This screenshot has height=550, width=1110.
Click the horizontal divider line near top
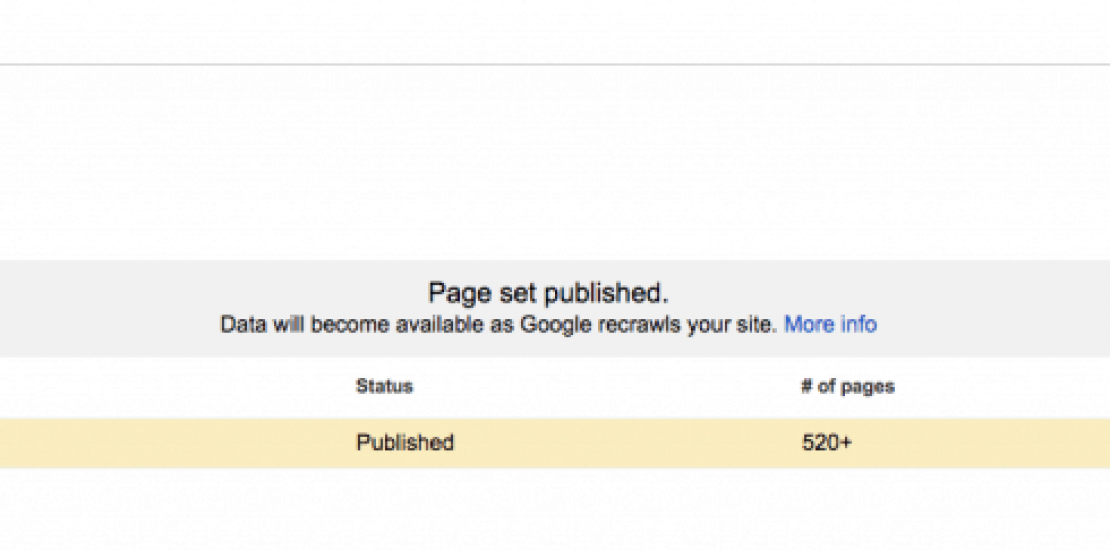[555, 65]
